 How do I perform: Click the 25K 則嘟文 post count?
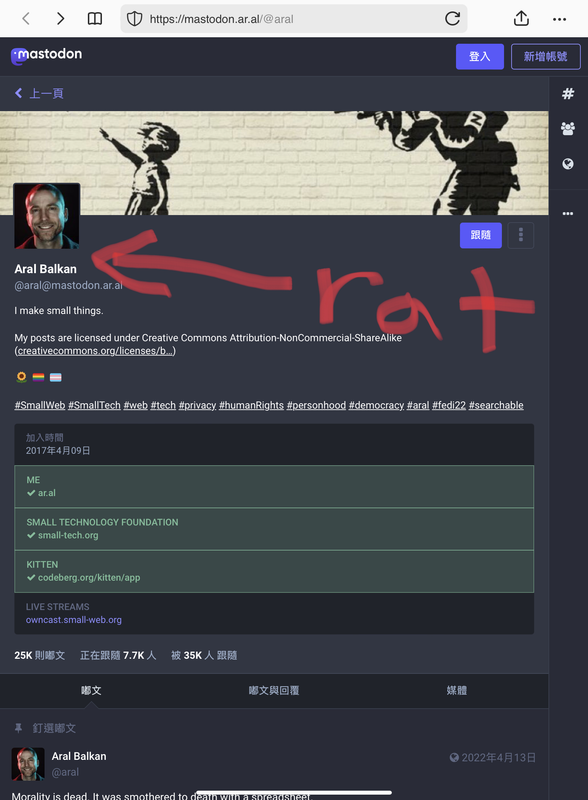click(x=39, y=656)
